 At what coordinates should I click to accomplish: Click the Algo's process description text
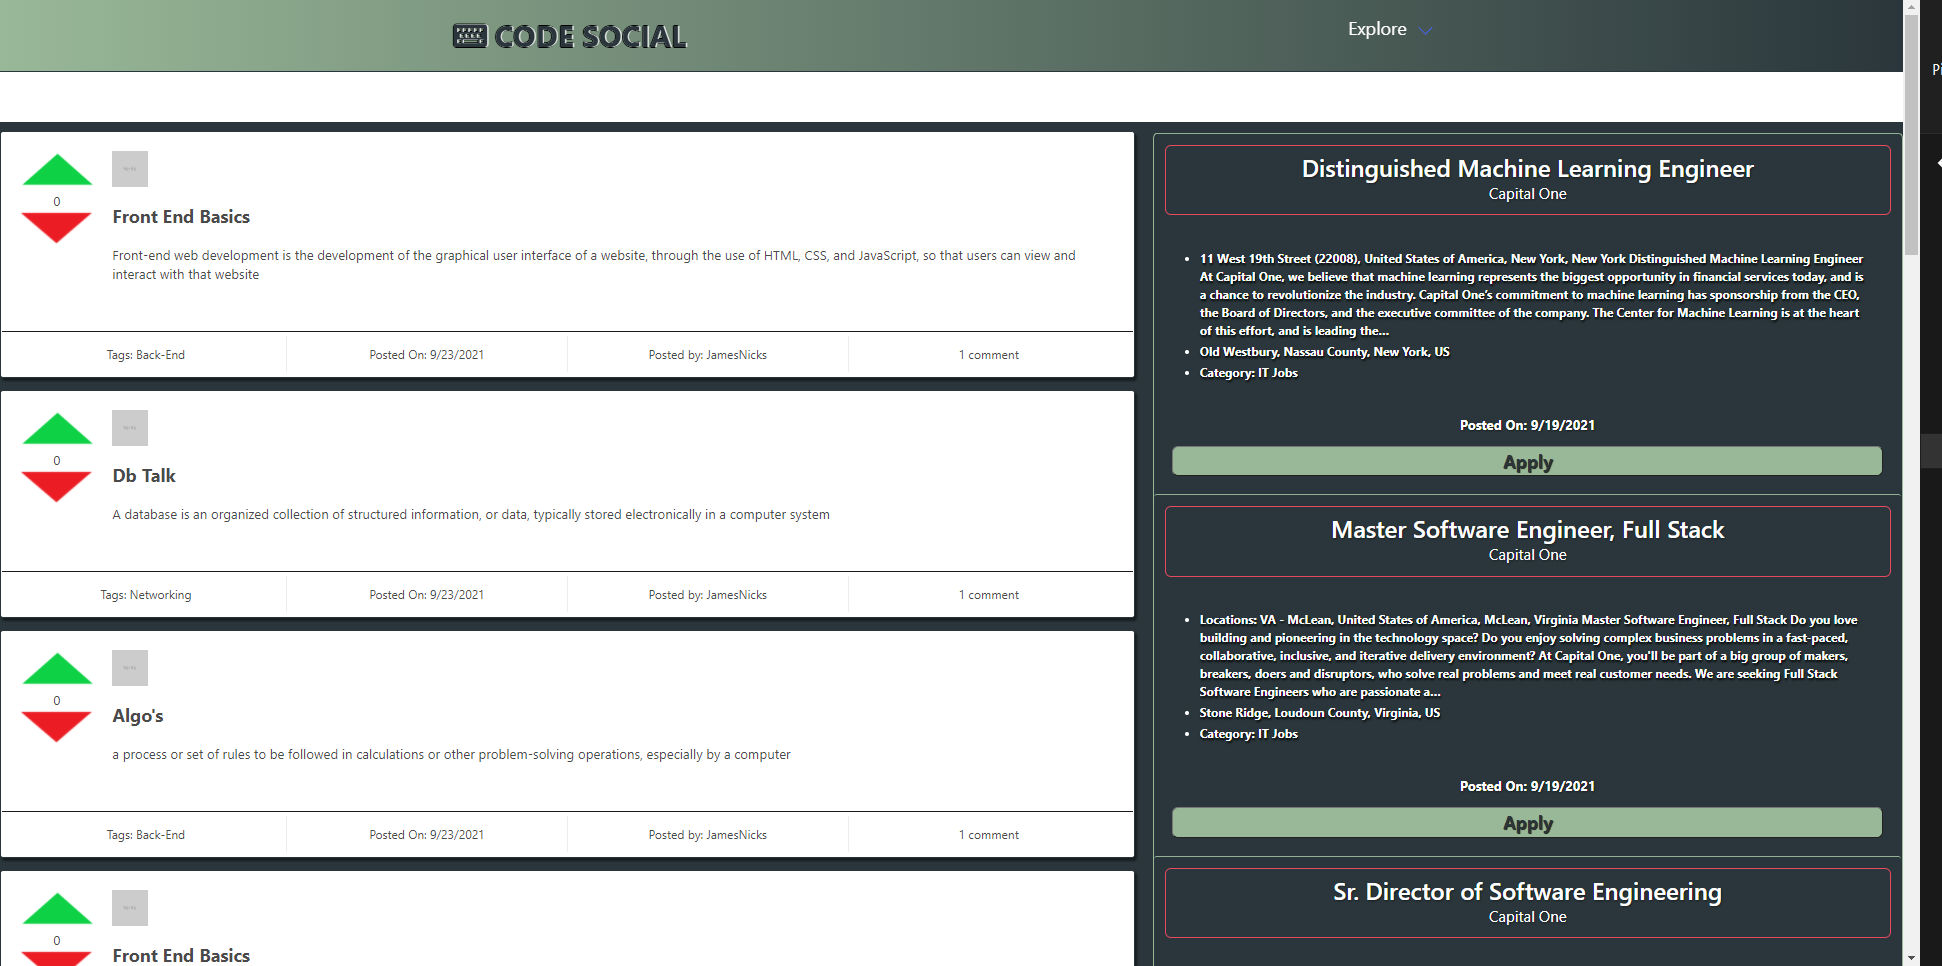coord(451,755)
